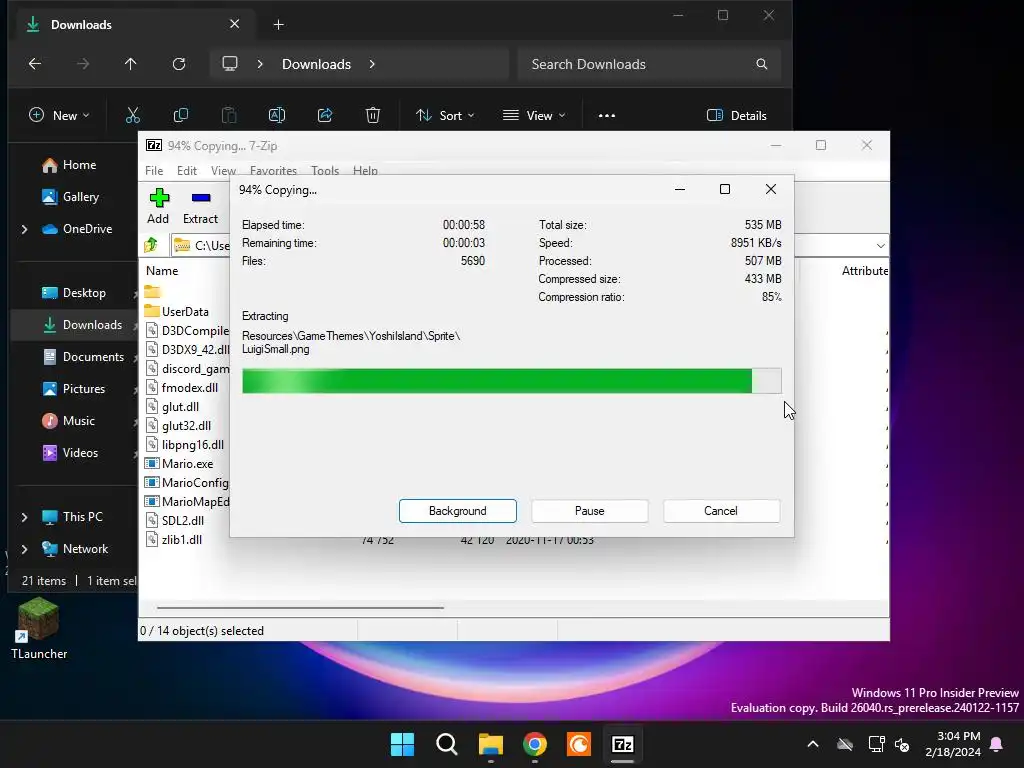Click the Cut icon in Explorer toolbar
1024x768 pixels.
(133, 116)
